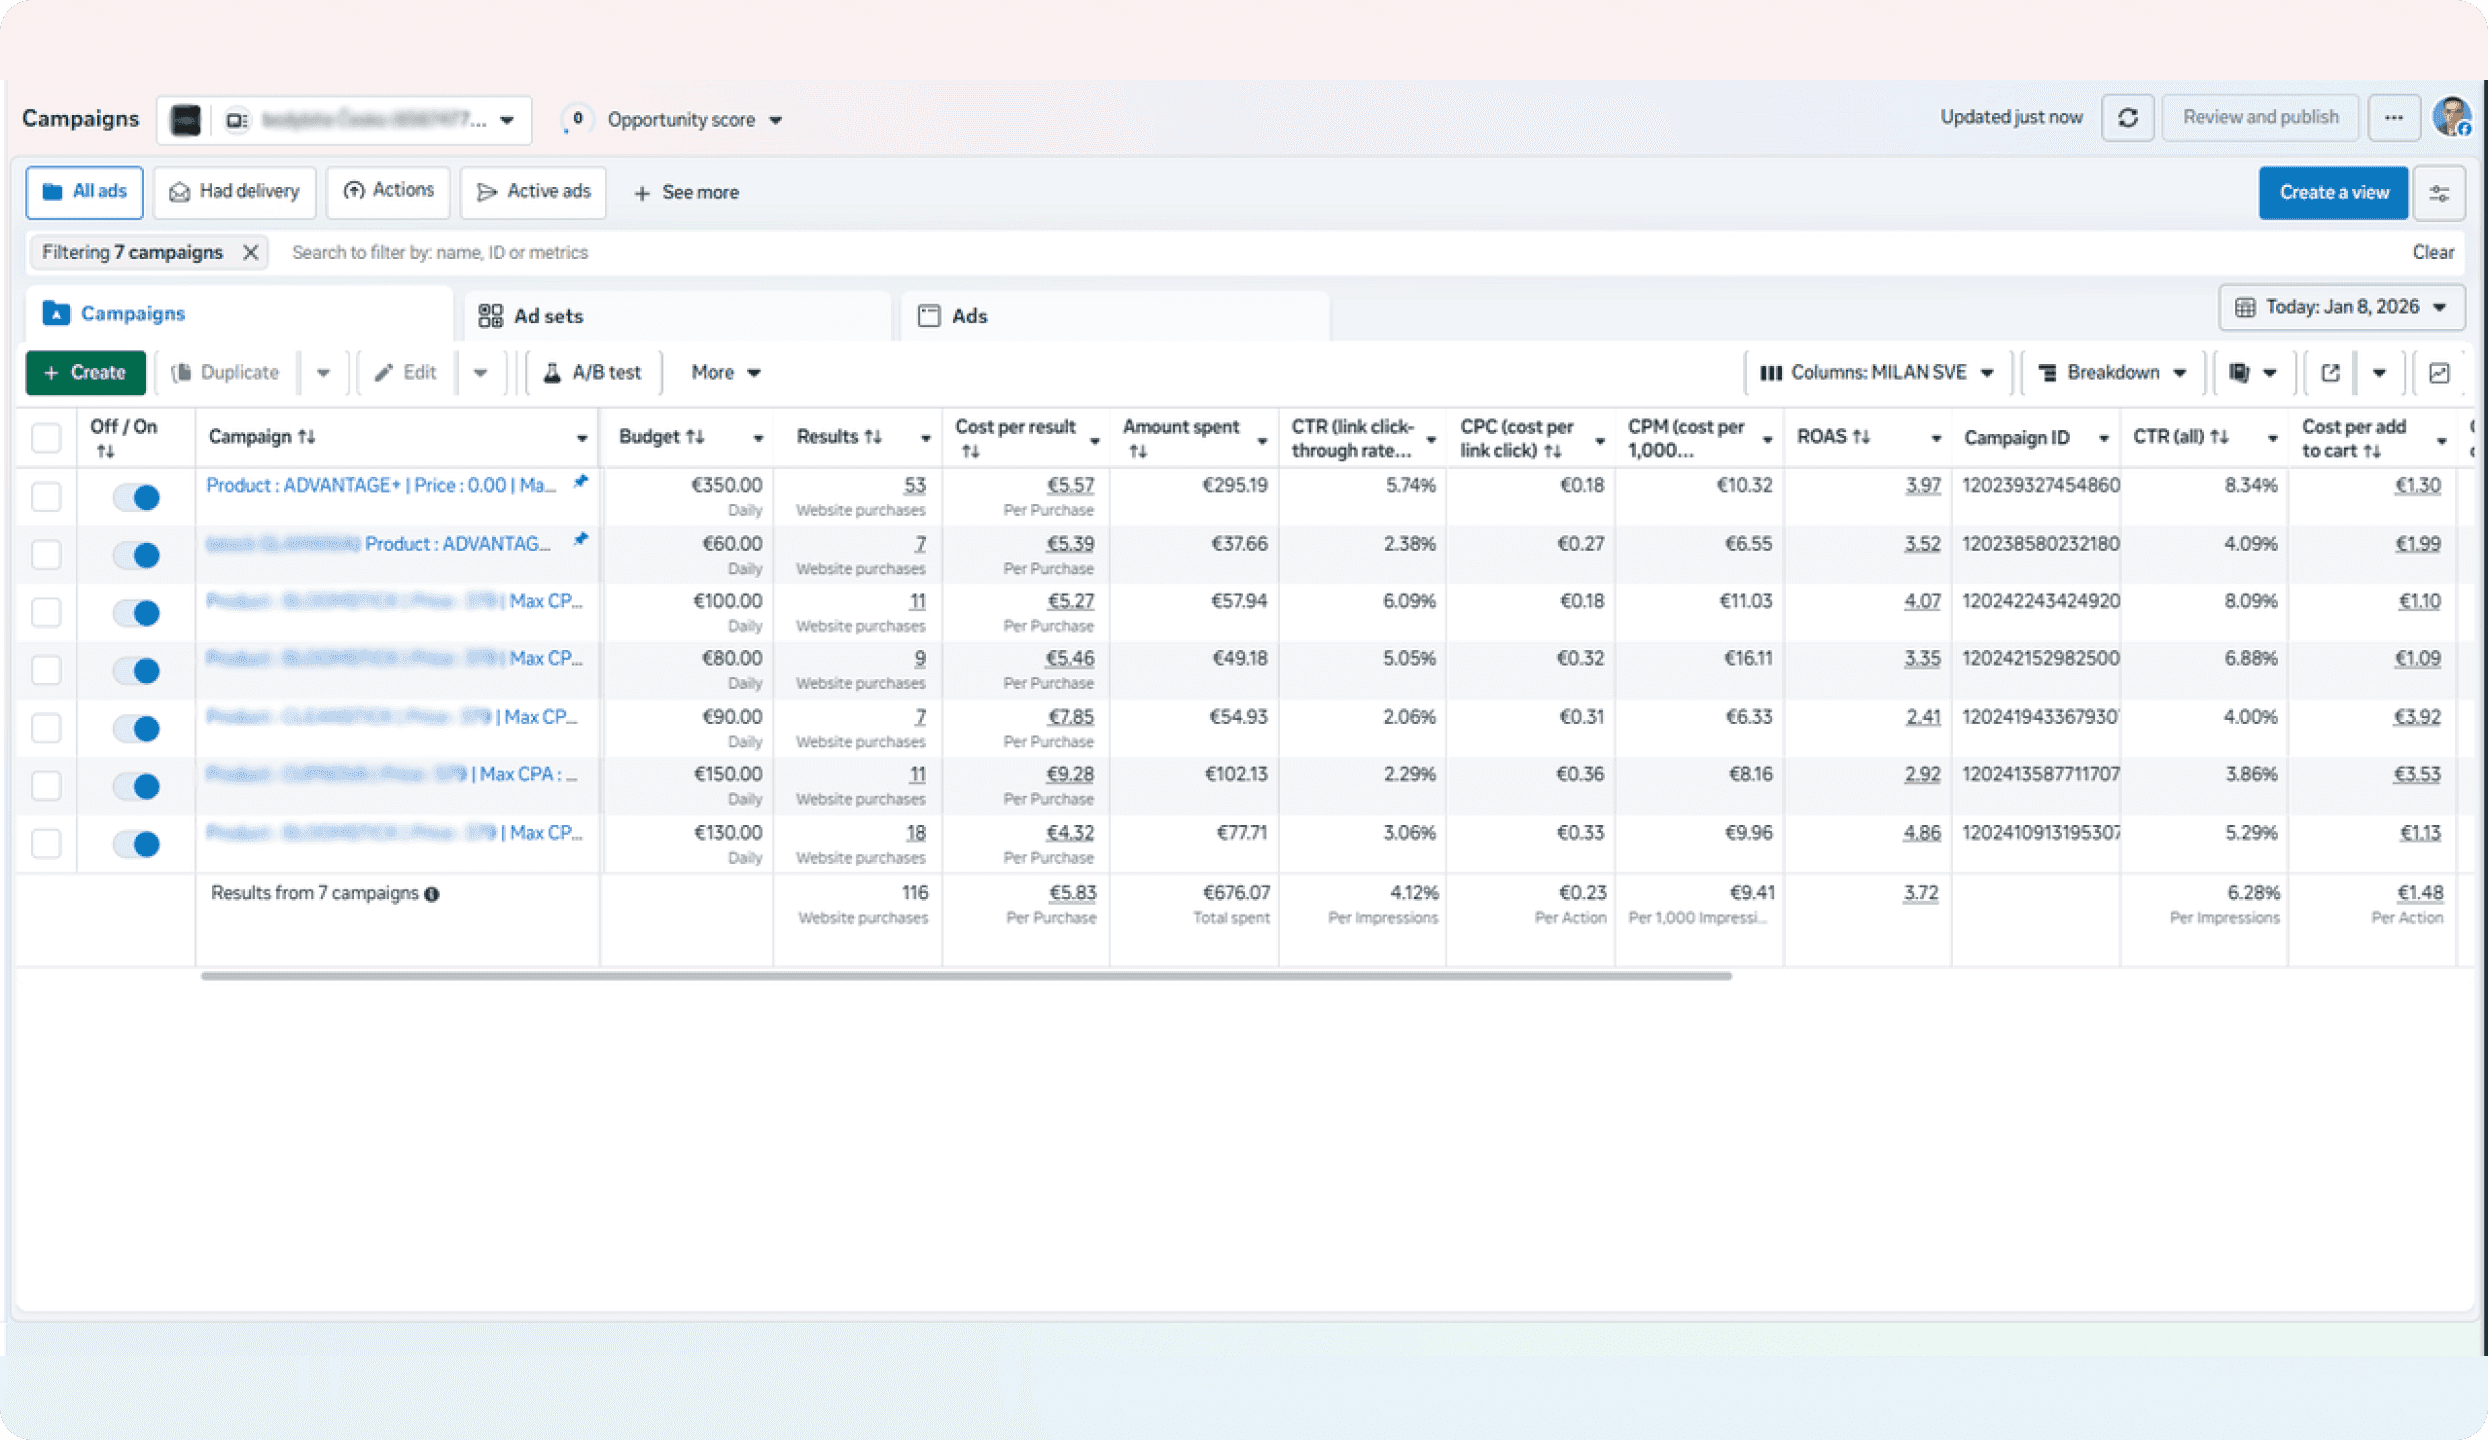This screenshot has width=2488, height=1440.
Task: Open the Product : ADVANTAGE+ campaign link
Action: click(x=380, y=486)
